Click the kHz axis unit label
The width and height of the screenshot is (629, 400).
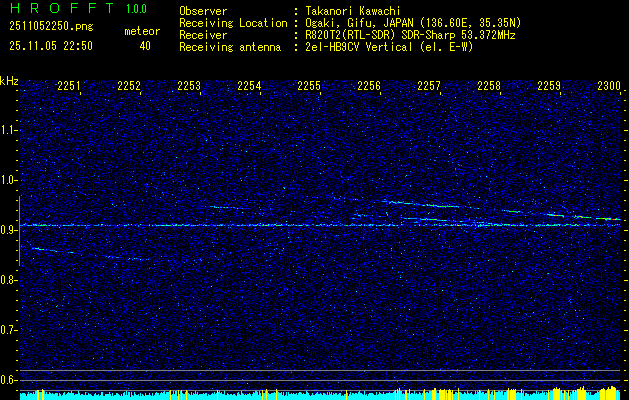click(9, 80)
